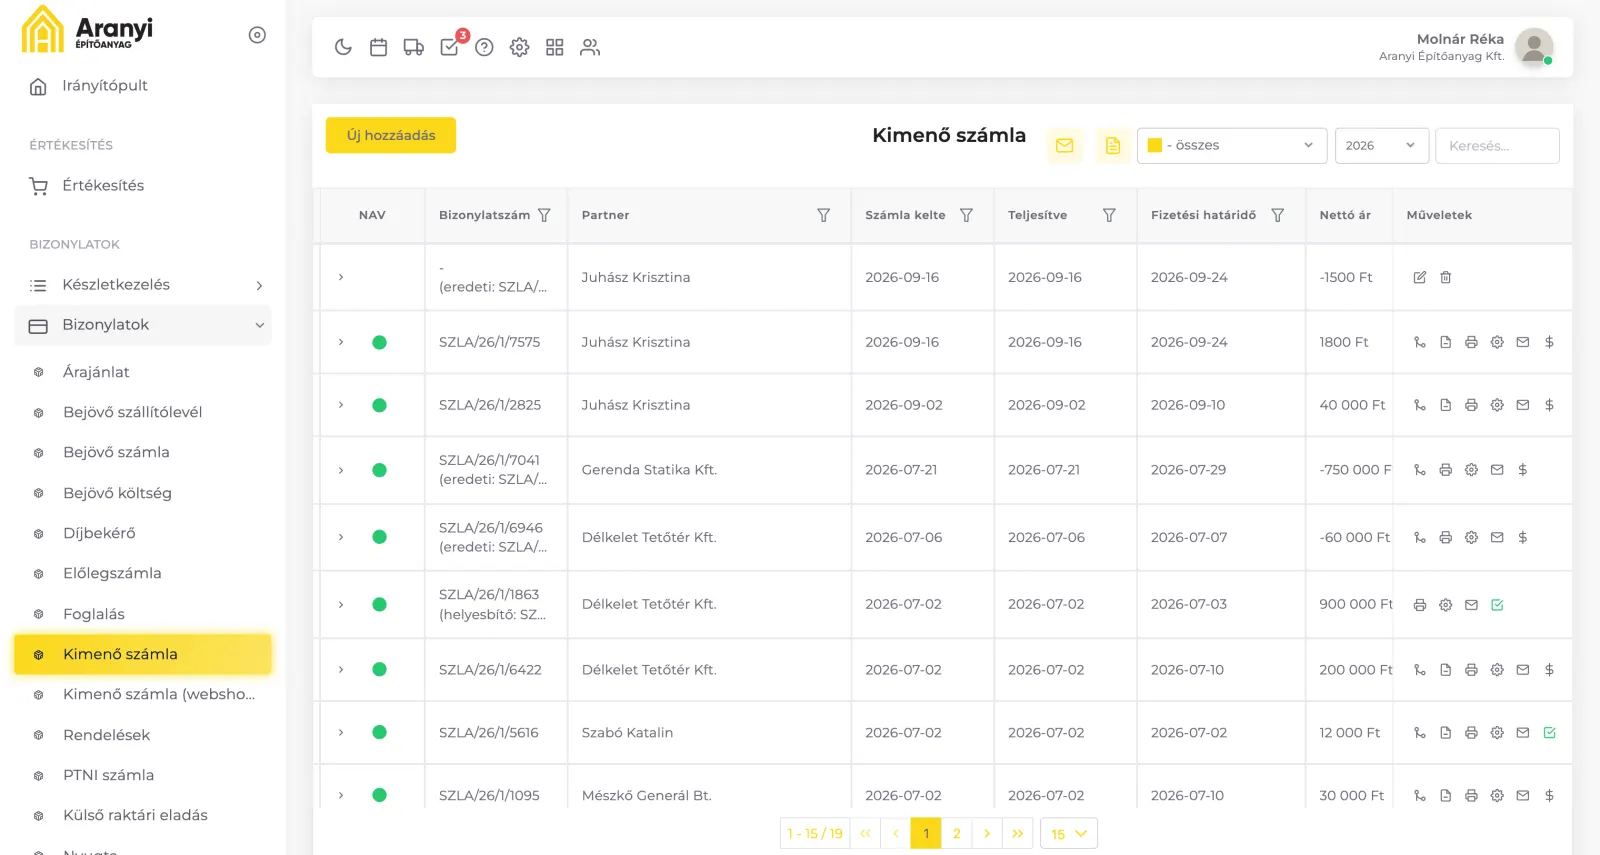Print invoice SZLA/26/1/7575

(1471, 342)
